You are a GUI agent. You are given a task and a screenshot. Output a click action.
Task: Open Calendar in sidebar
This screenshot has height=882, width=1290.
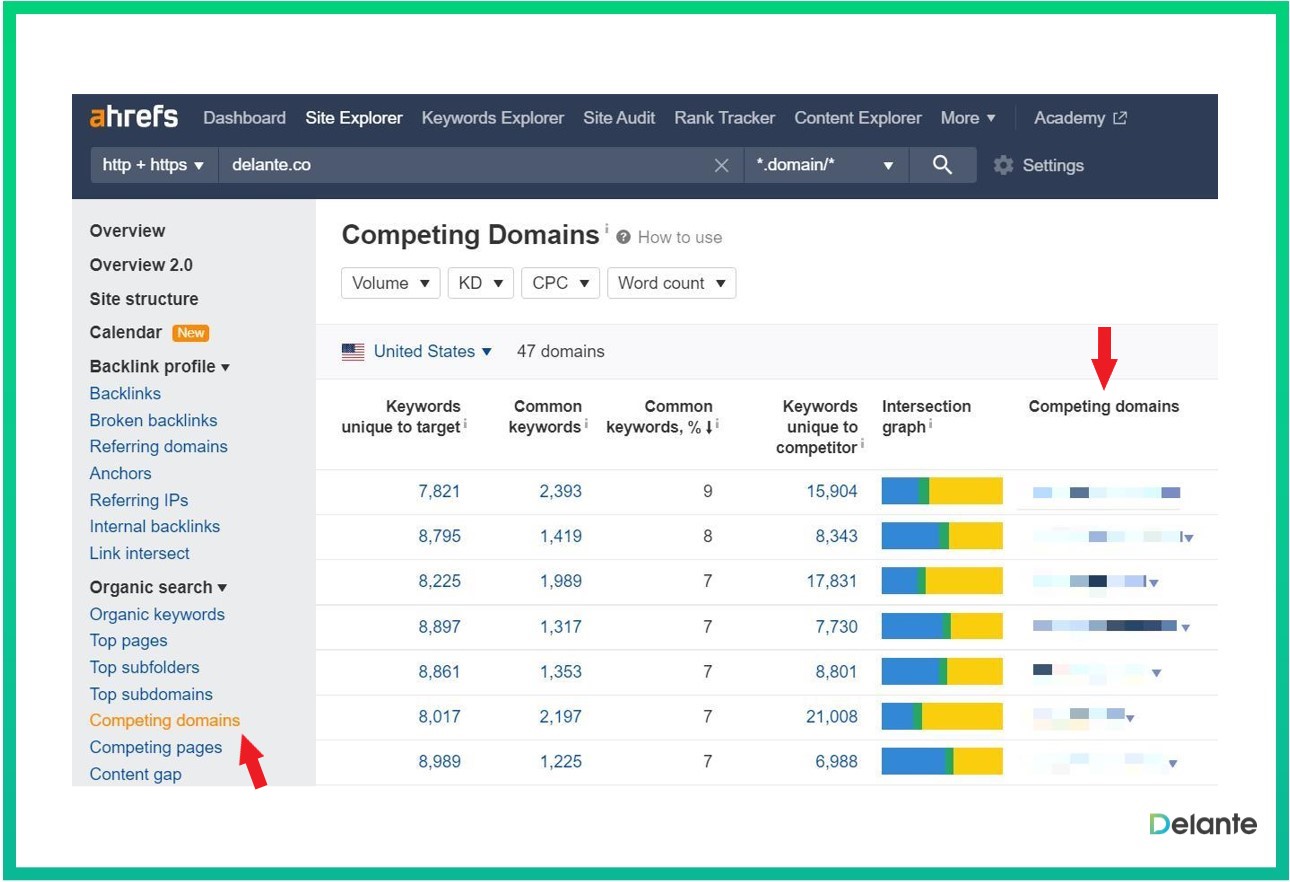point(125,333)
